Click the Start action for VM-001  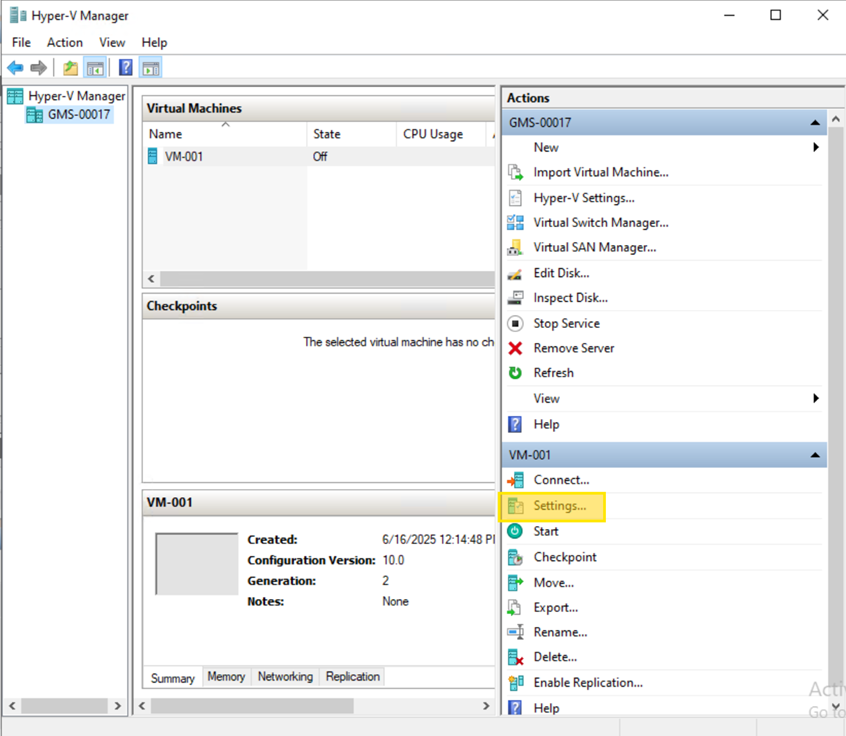(546, 531)
